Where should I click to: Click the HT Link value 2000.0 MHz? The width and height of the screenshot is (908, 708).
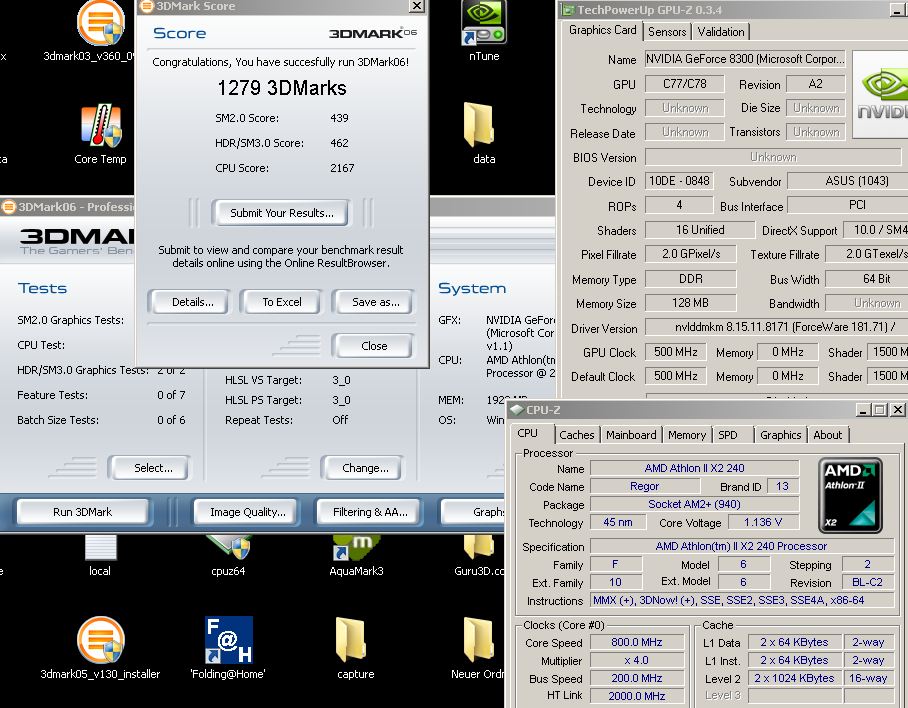pos(637,696)
